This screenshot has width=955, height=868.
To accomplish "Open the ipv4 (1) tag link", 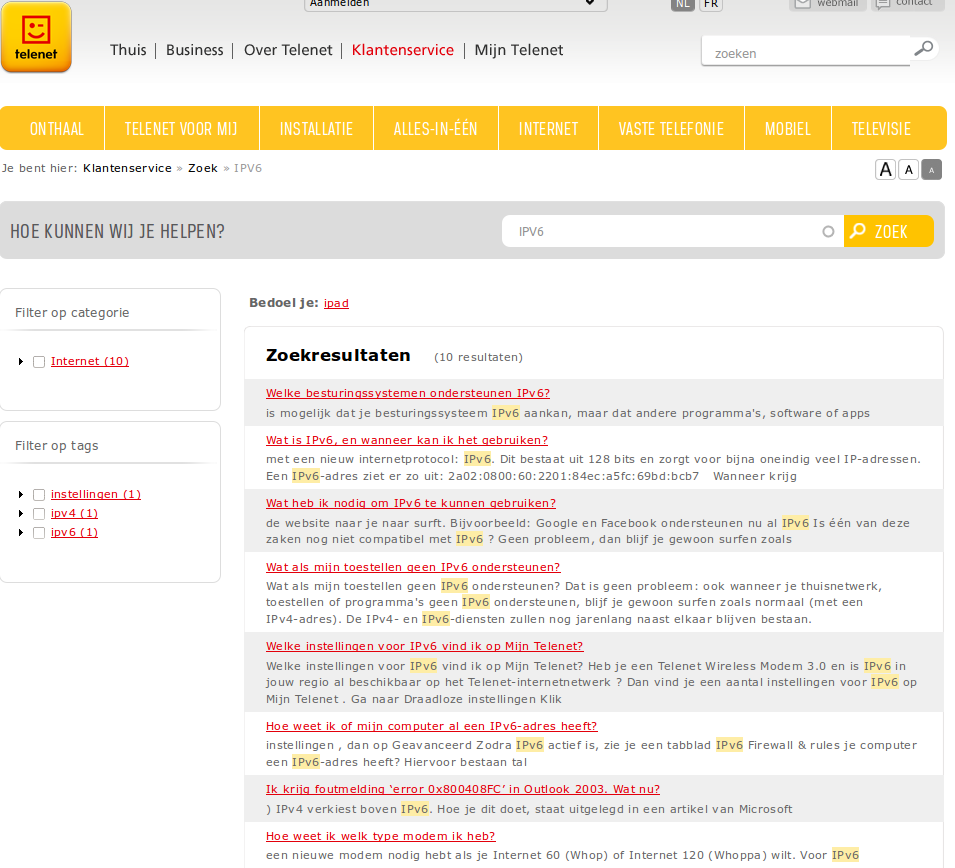I will (74, 513).
